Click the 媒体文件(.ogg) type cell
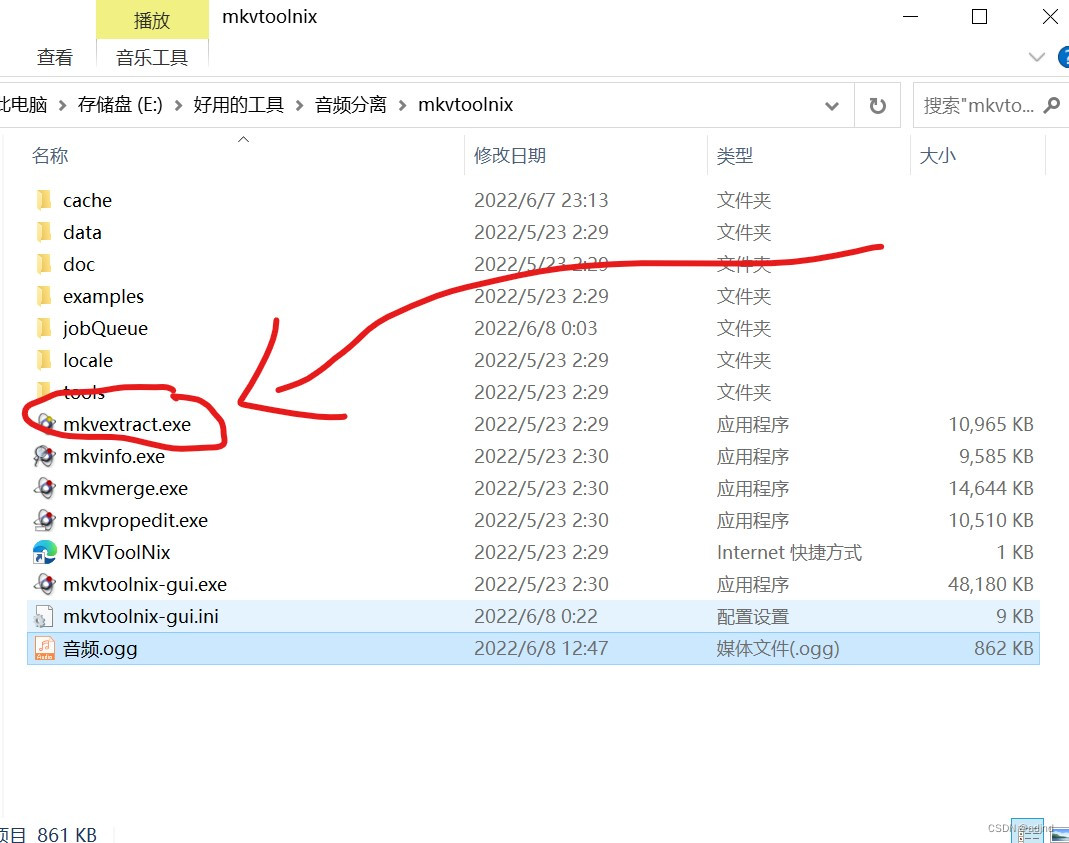This screenshot has width=1069, height=843. tap(778, 649)
